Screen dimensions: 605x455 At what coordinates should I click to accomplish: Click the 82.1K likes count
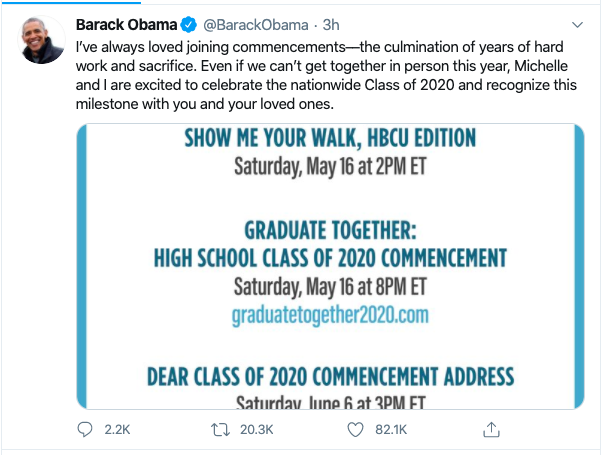click(x=390, y=430)
